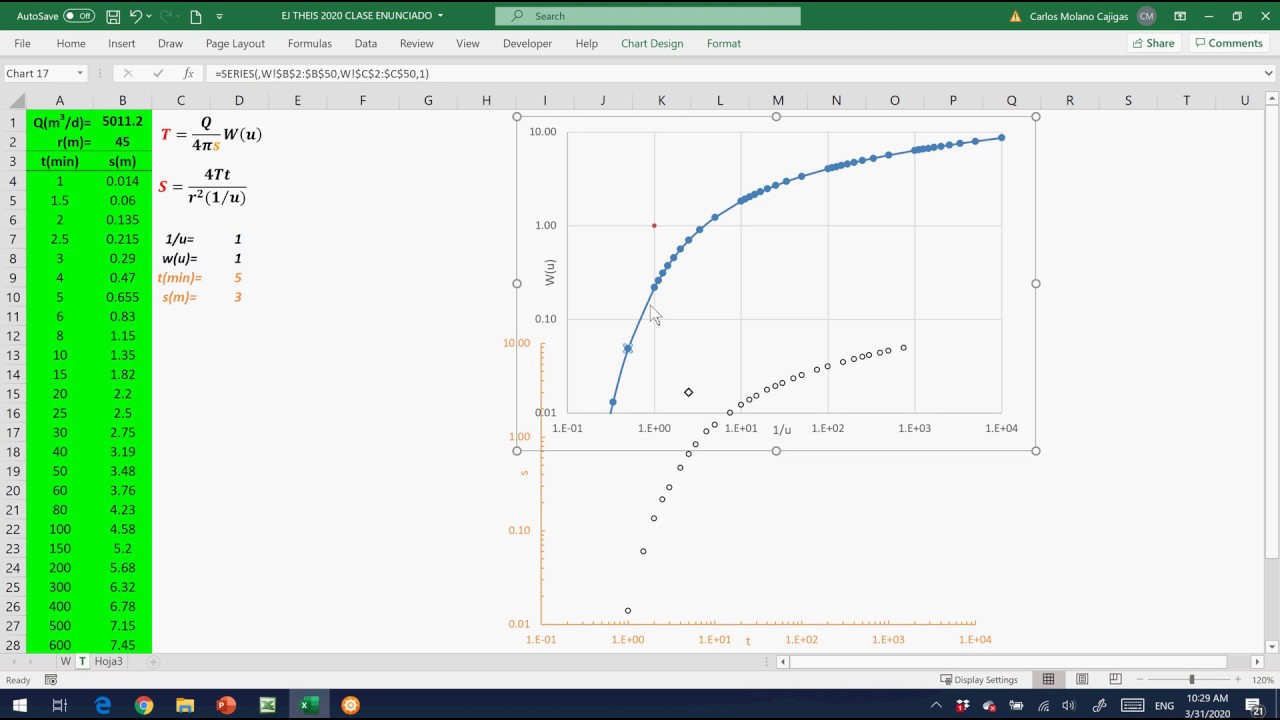Viewport: 1280px width, 720px height.
Task: Open the undo history dropdown arrow
Action: coord(150,16)
